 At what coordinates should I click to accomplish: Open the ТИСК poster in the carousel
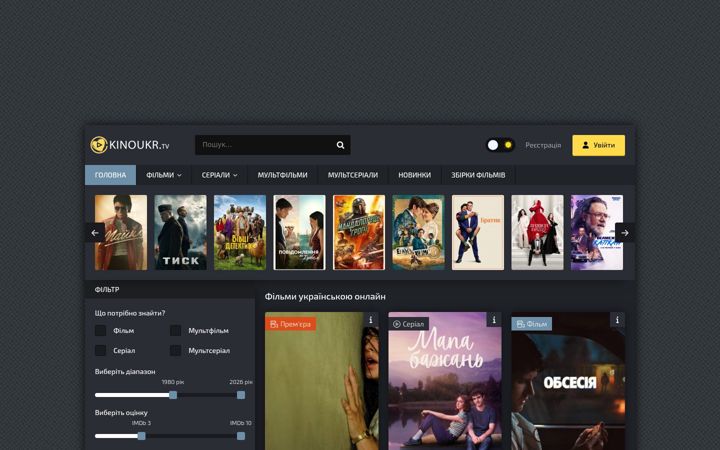point(180,232)
